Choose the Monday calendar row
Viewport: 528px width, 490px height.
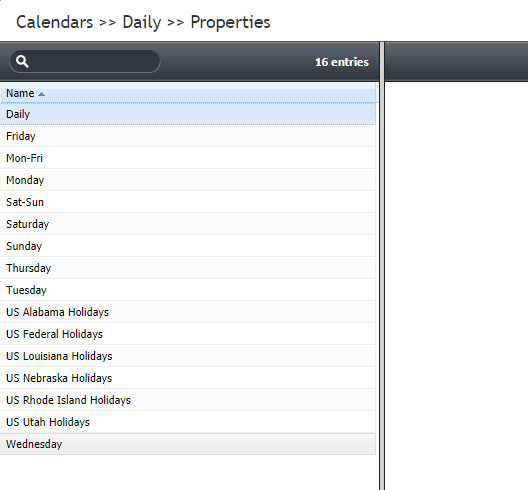(188, 180)
